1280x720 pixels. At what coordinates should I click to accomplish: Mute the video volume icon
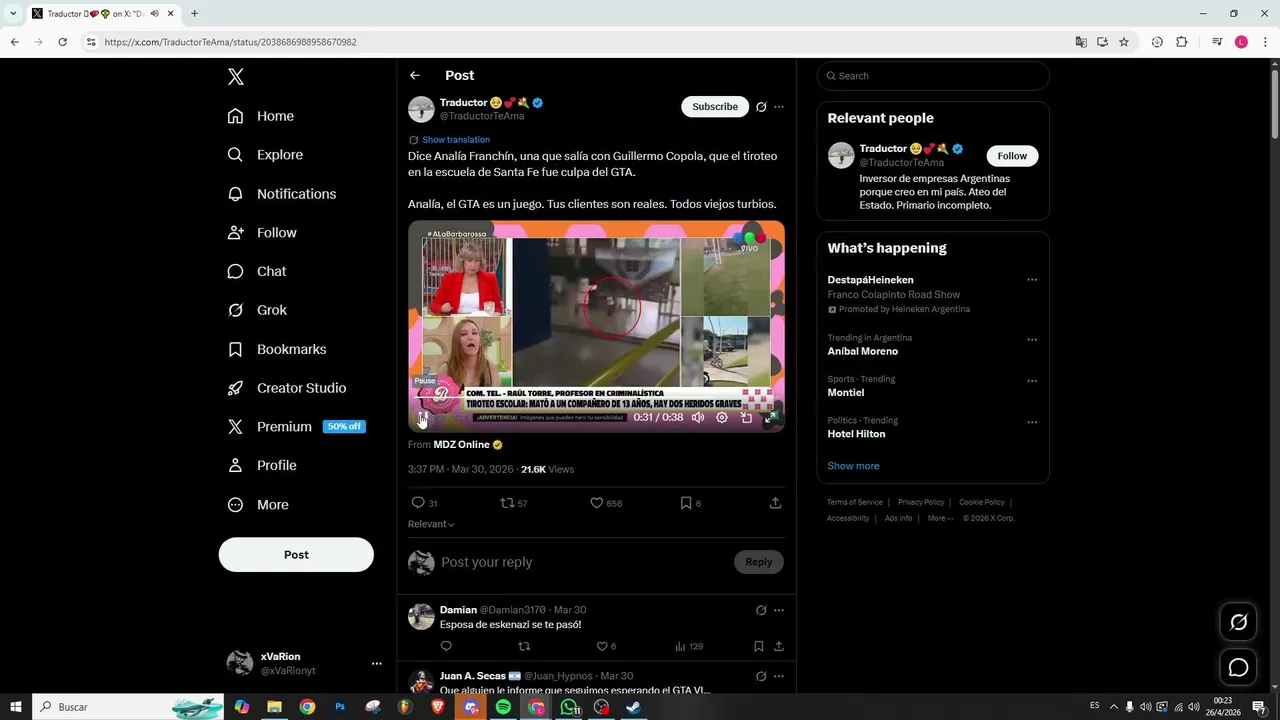click(x=698, y=417)
